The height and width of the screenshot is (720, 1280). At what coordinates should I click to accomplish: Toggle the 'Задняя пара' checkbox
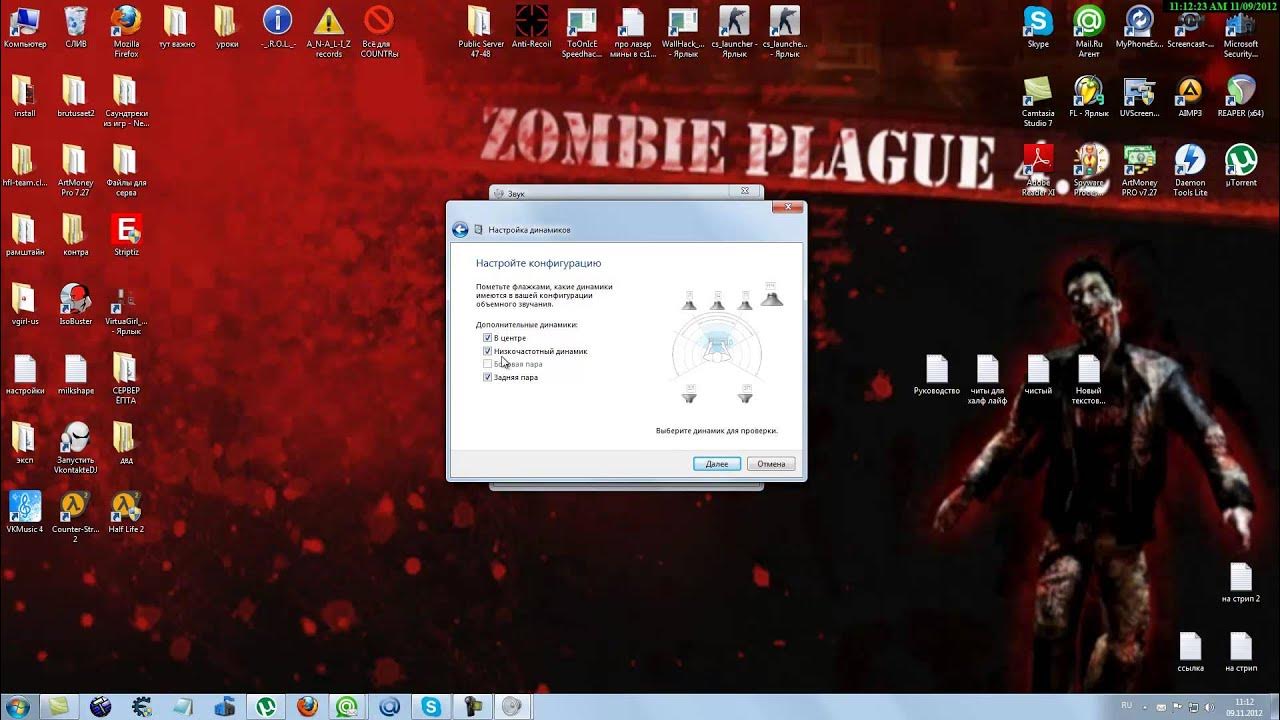point(488,378)
